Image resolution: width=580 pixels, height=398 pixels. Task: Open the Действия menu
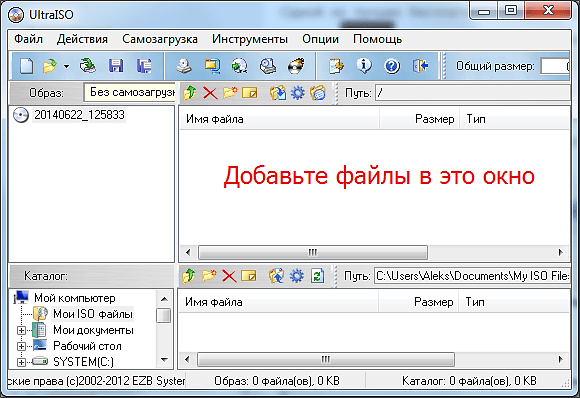click(x=82, y=39)
